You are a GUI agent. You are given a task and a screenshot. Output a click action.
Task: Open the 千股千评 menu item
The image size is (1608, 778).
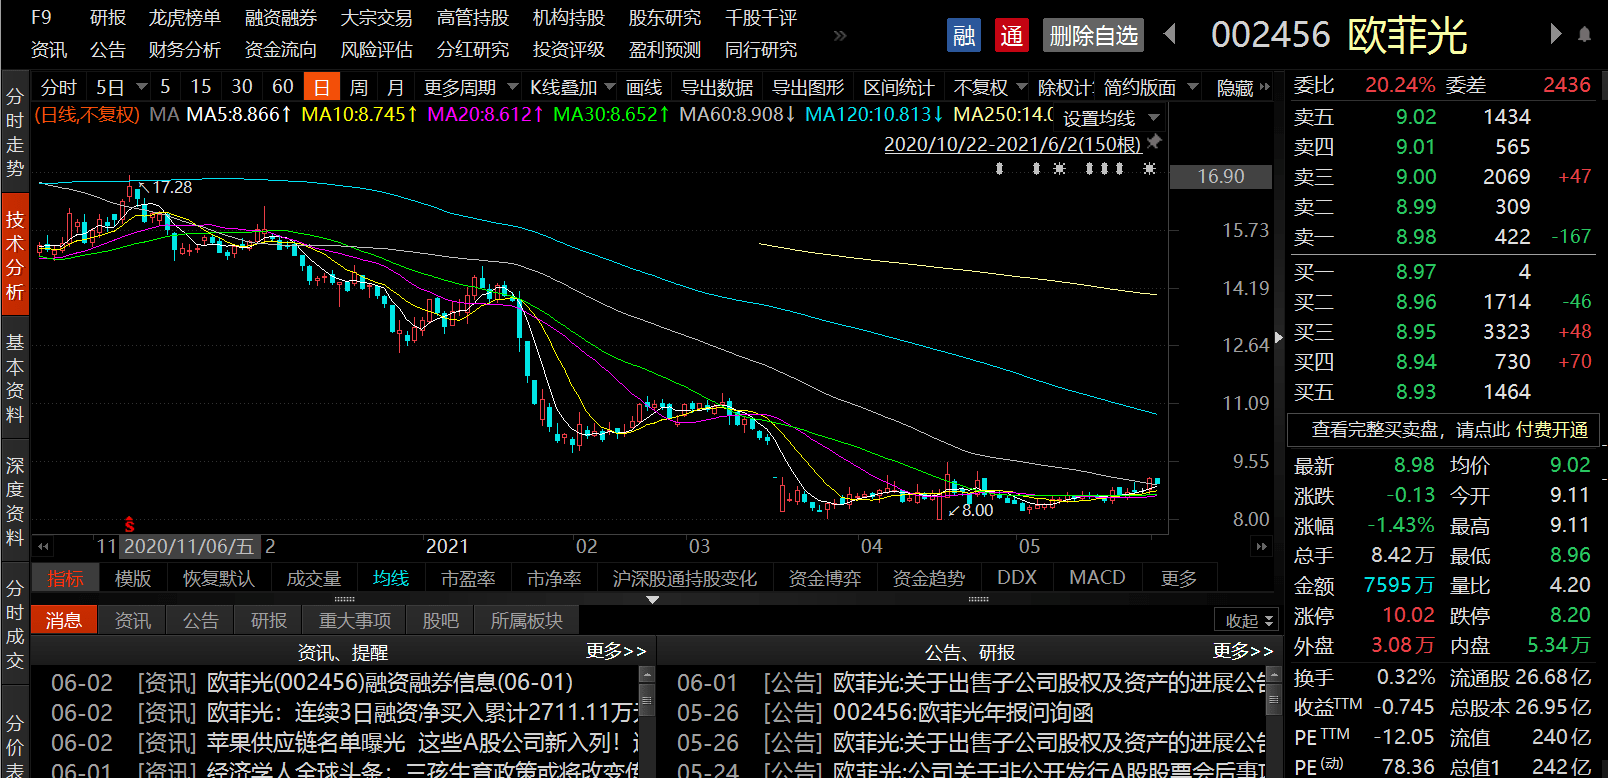pyautogui.click(x=761, y=18)
